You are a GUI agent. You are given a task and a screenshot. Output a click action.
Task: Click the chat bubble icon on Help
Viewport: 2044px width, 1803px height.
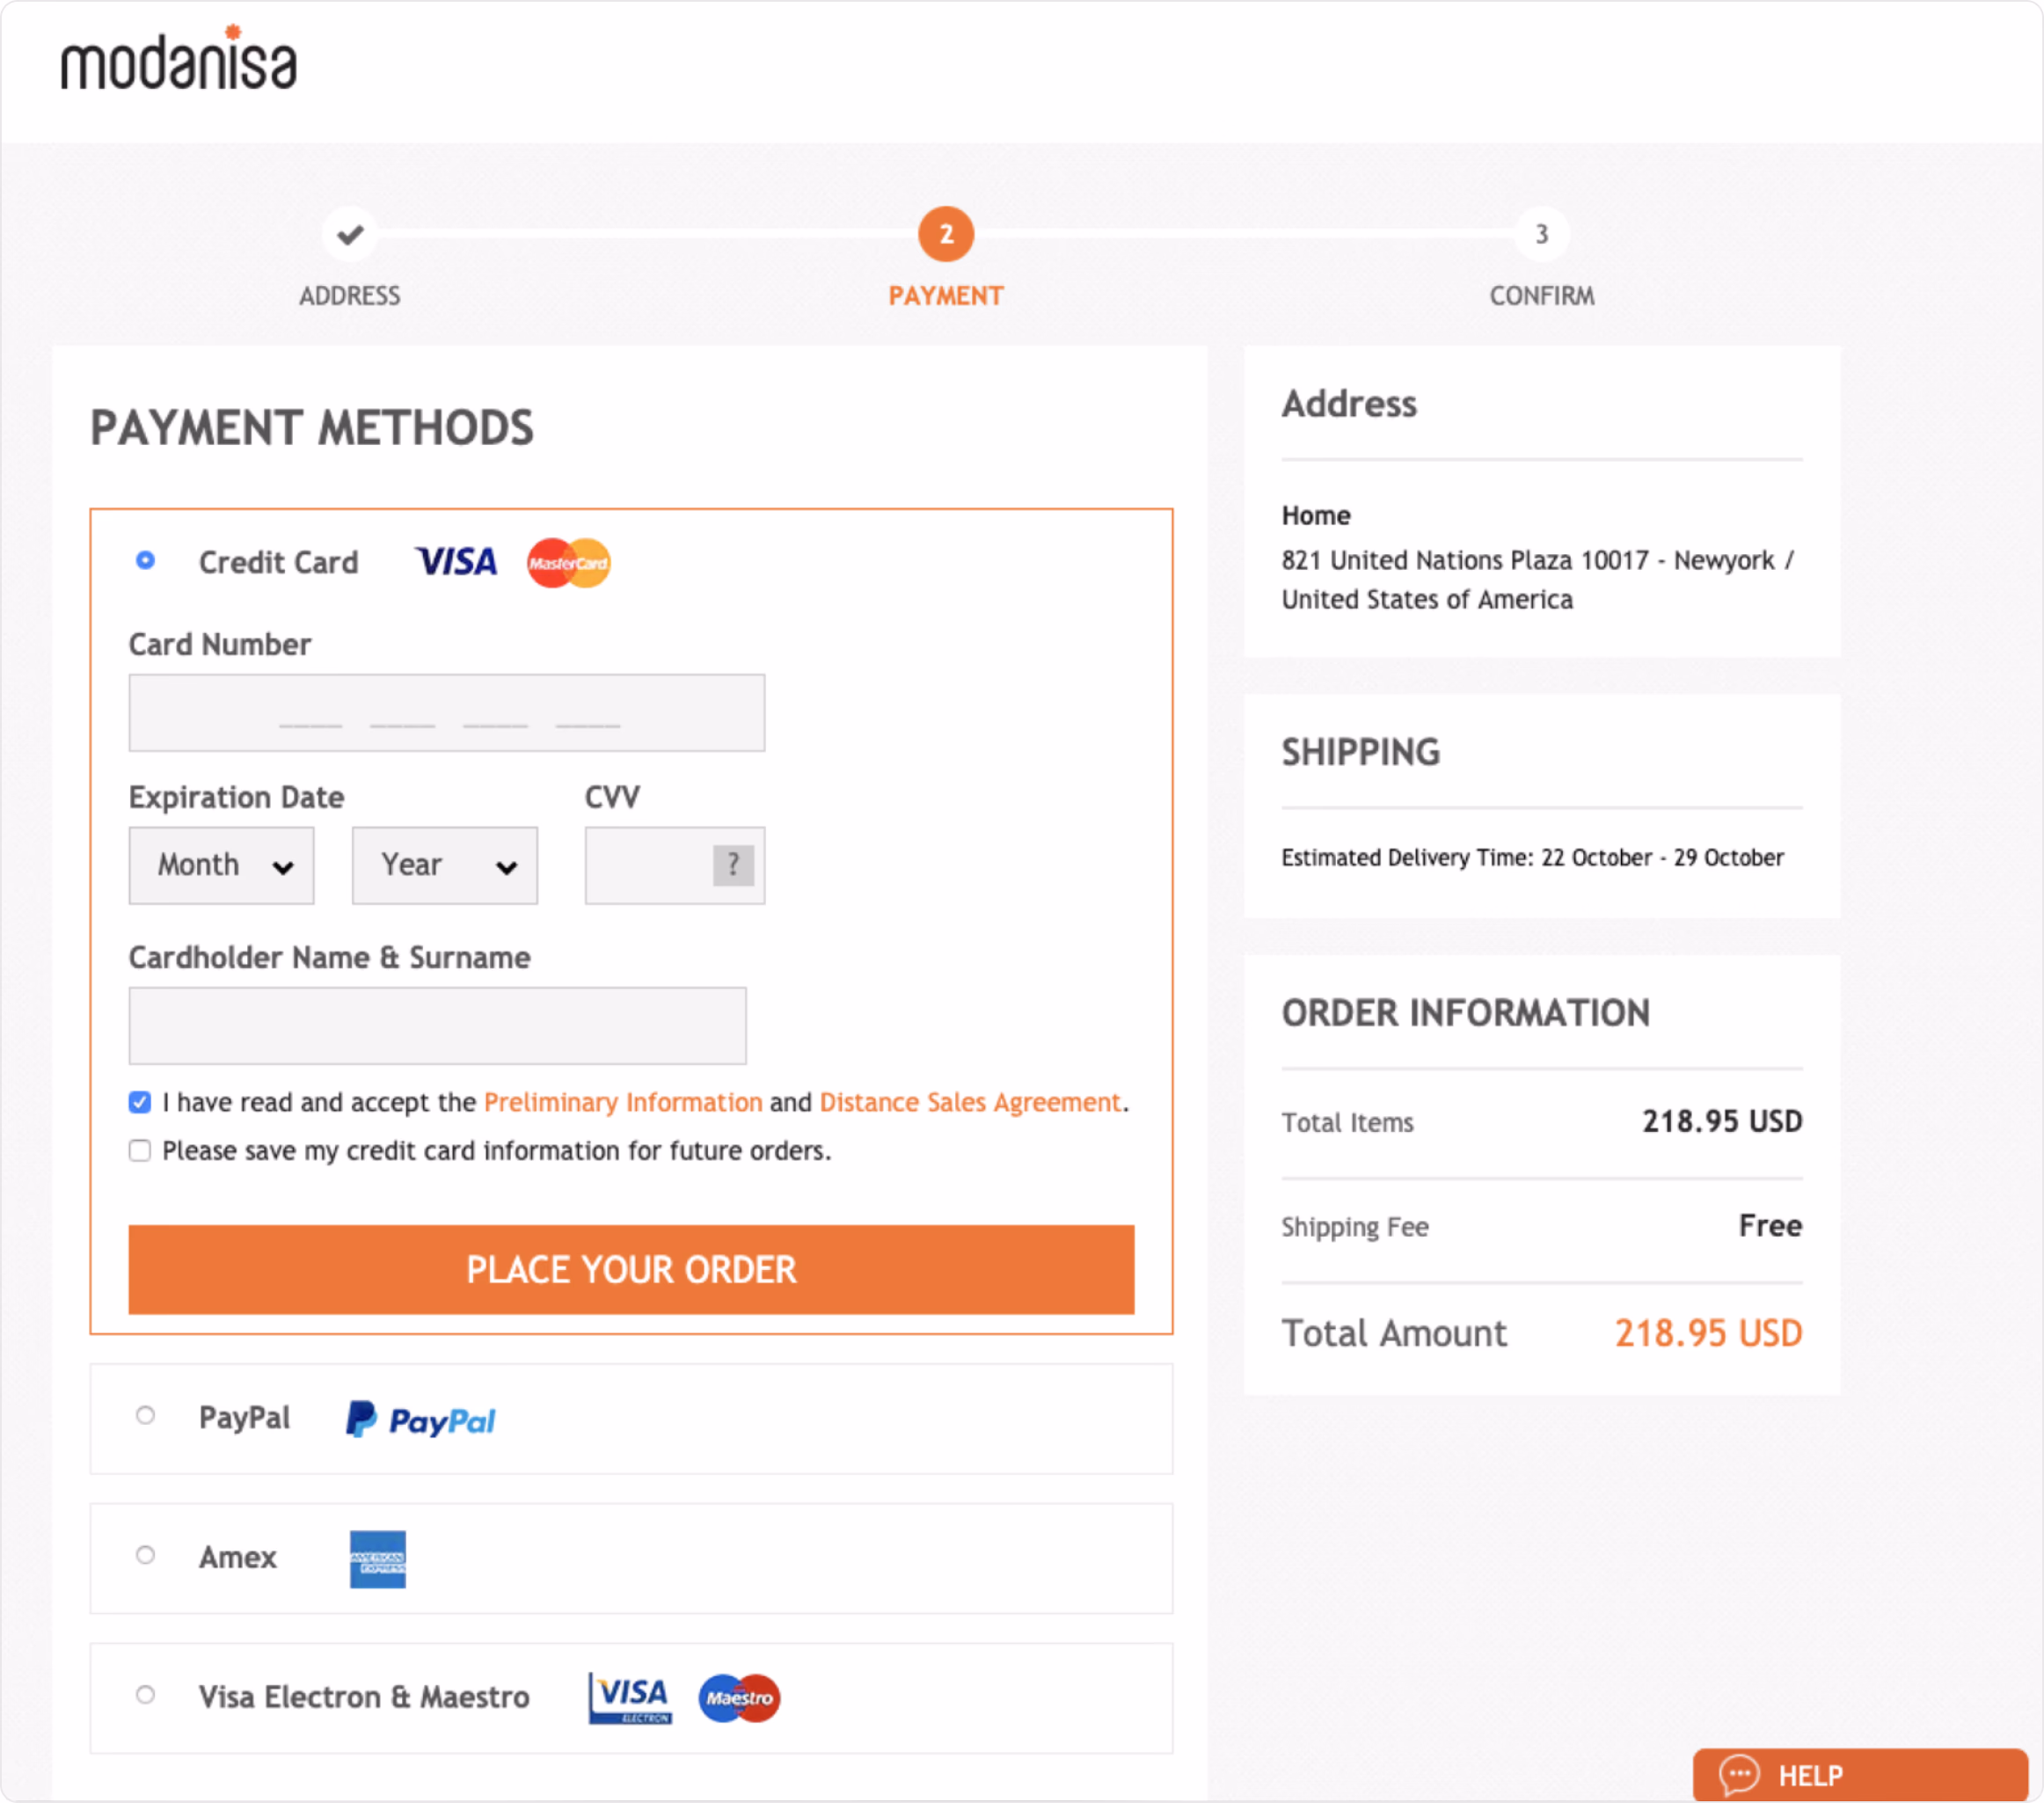click(x=1739, y=1775)
